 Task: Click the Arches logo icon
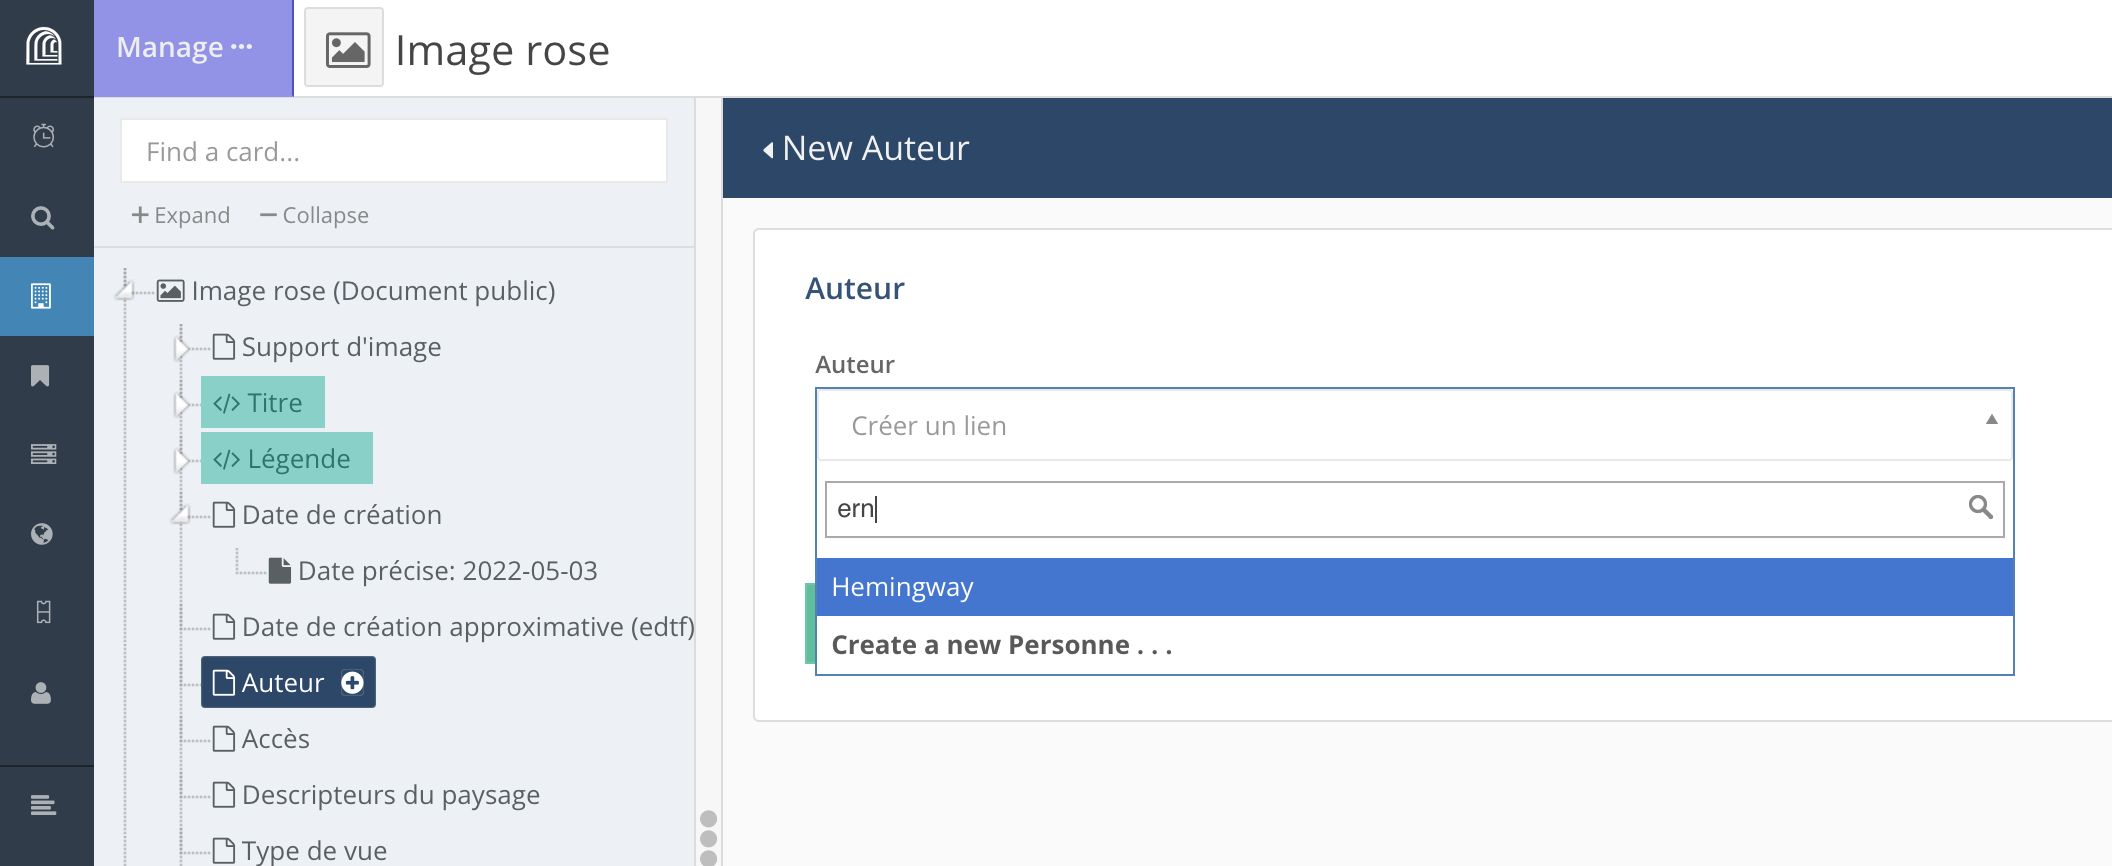(44, 47)
